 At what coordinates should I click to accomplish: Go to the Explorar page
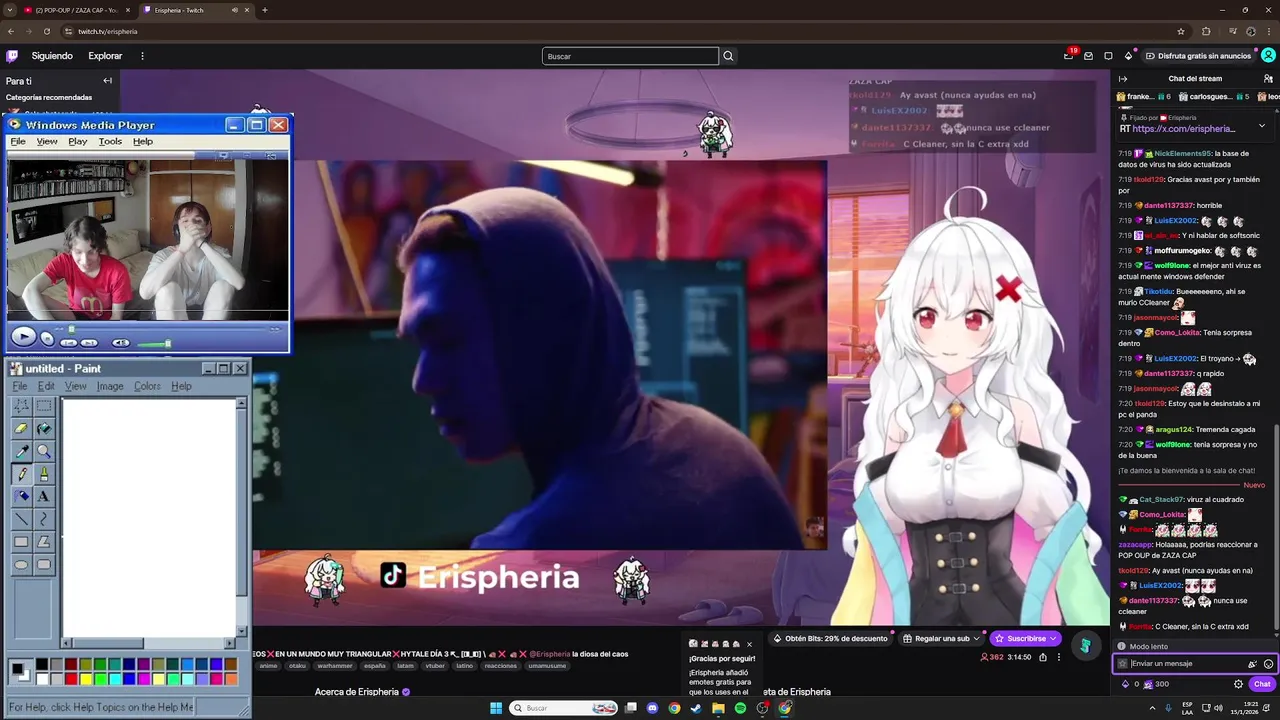pos(105,56)
